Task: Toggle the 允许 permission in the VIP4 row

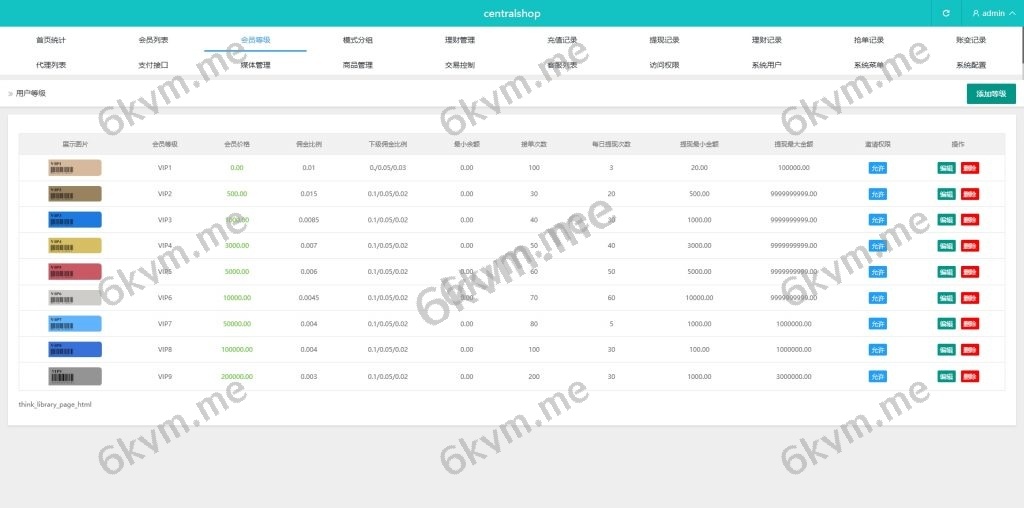Action: [x=878, y=246]
